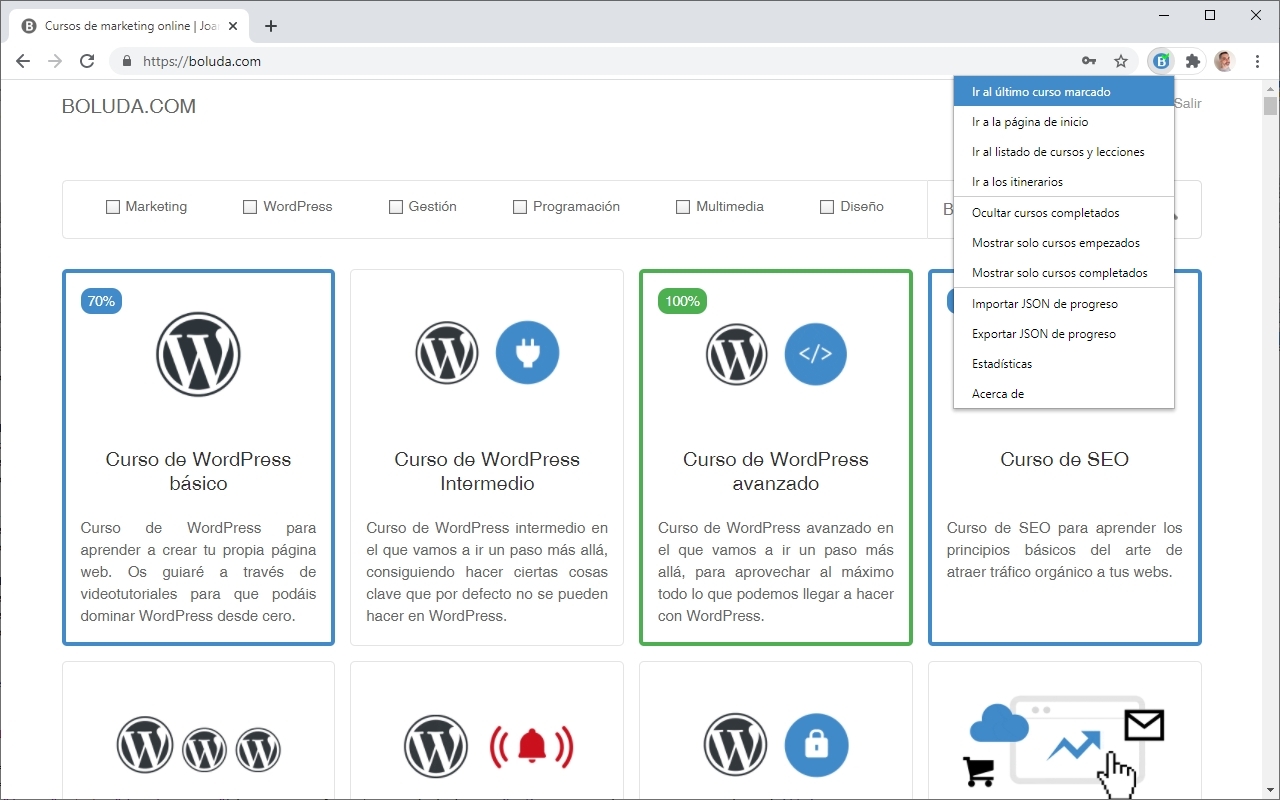
Task: Open the Curso de WordPress Intermedio card
Action: coord(487,458)
